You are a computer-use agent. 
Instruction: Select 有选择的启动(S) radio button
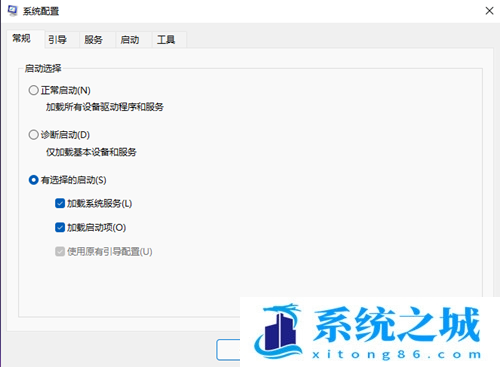click(33, 180)
